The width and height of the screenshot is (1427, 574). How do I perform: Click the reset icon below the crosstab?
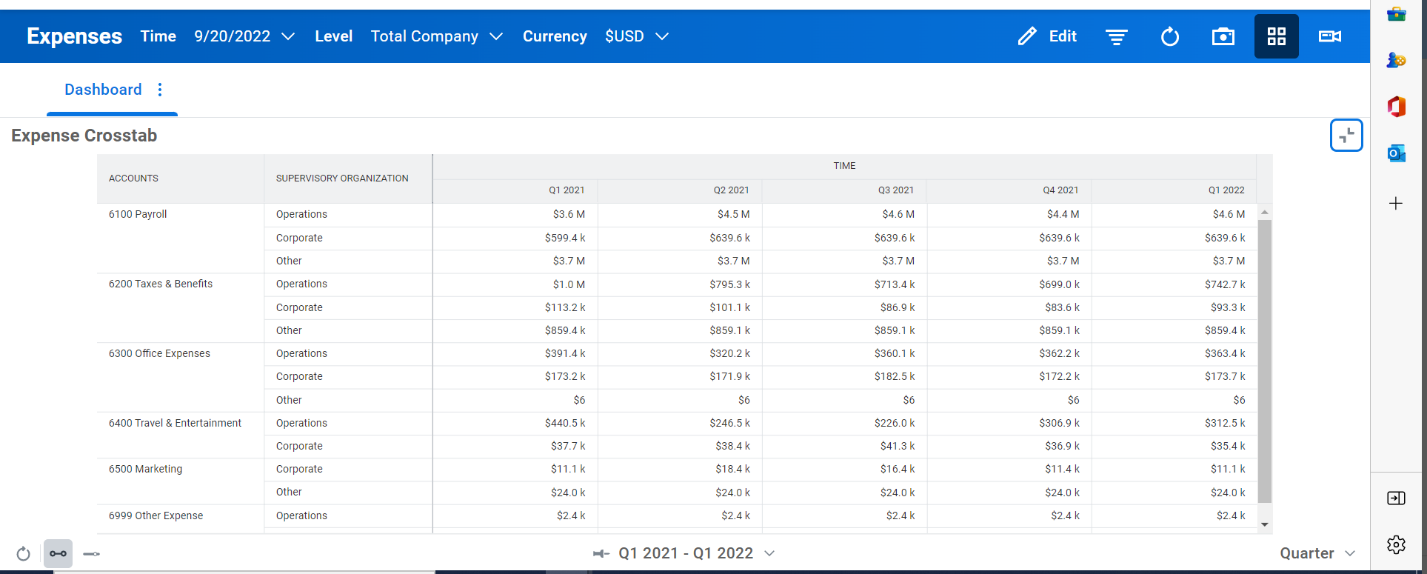(23, 553)
